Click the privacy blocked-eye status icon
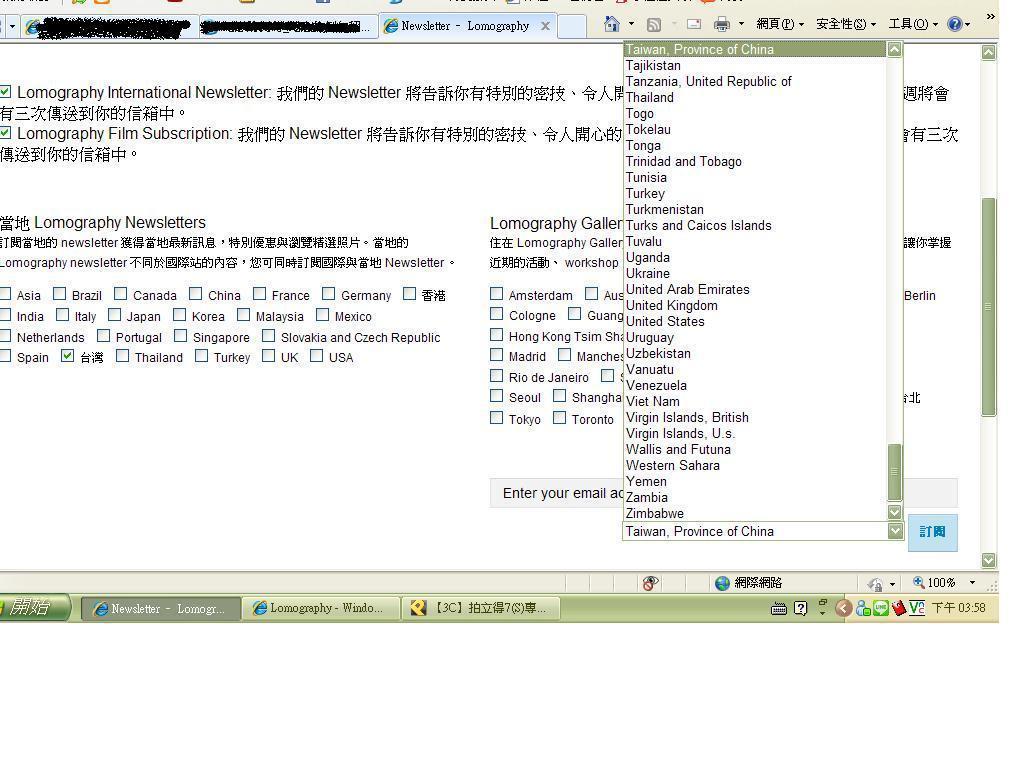The width and height of the screenshot is (1024, 768). point(650,583)
